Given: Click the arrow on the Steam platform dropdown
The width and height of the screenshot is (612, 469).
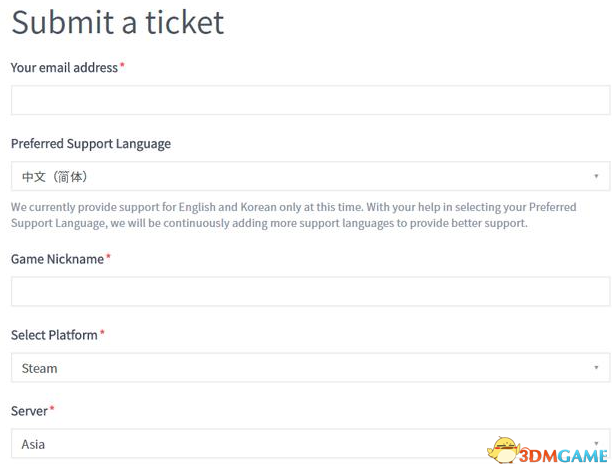Looking at the screenshot, I should (596, 368).
